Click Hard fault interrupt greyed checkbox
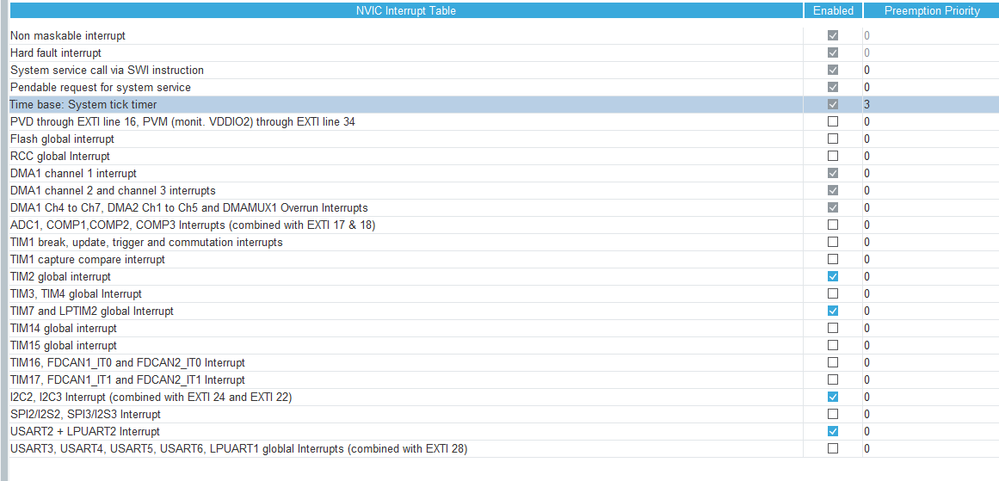The width and height of the screenshot is (999, 481). [x=833, y=53]
